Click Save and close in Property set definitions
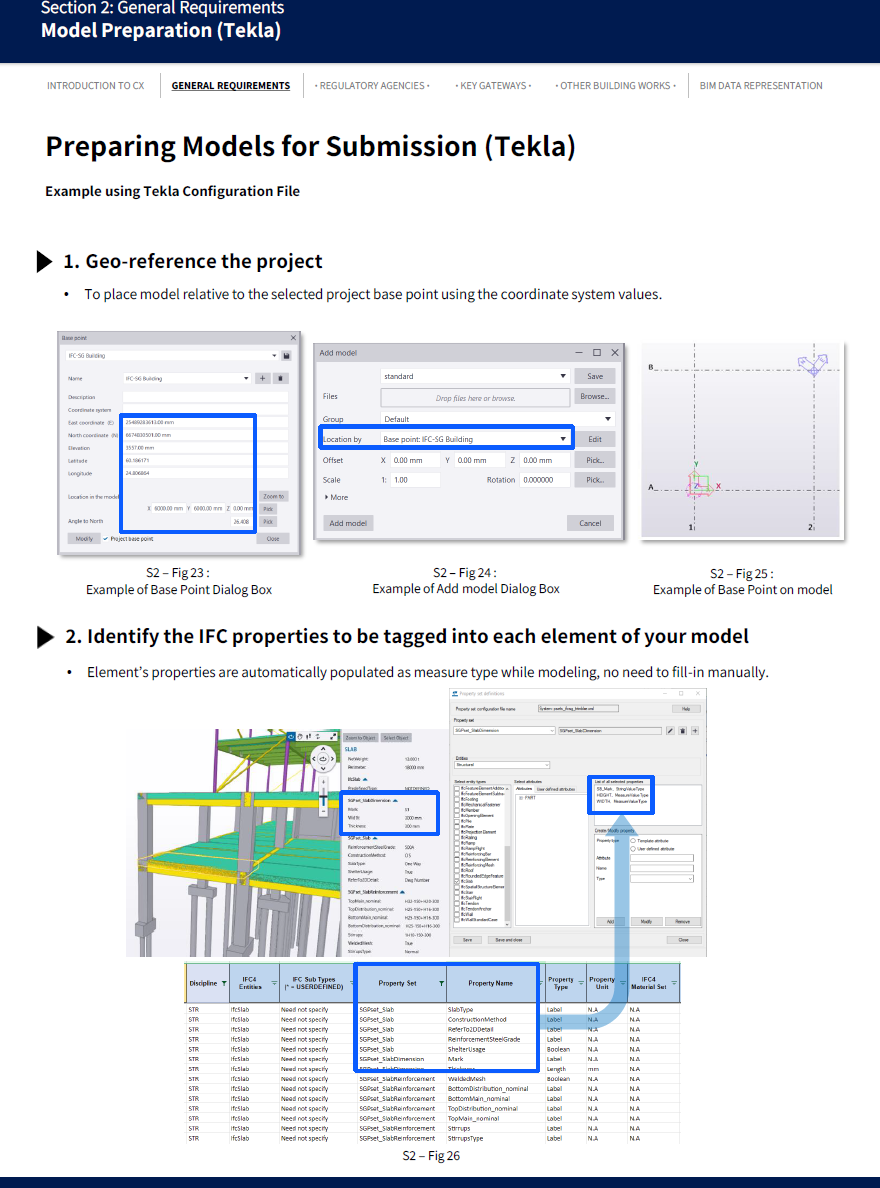 pos(509,939)
